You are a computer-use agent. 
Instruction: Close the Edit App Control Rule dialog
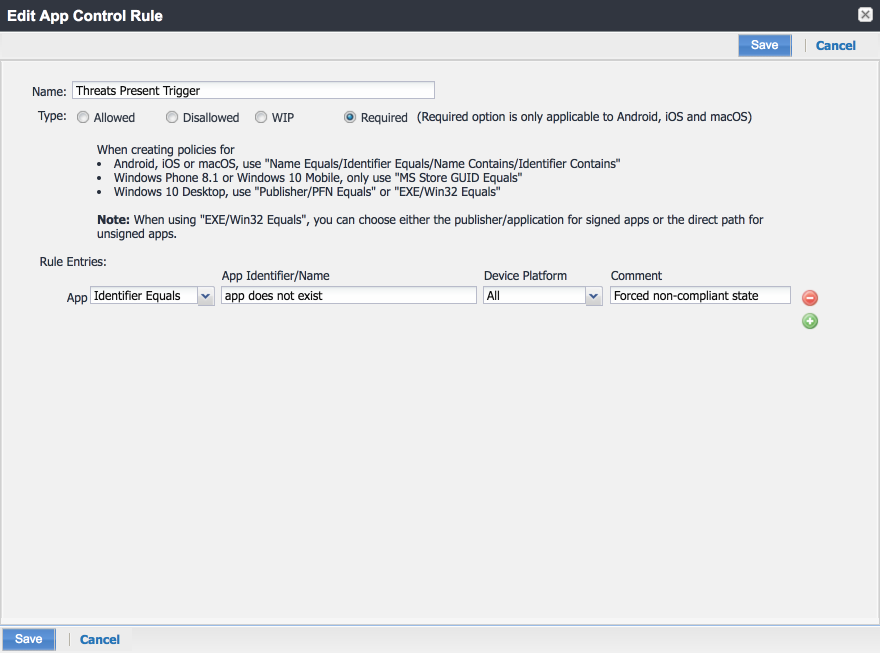tap(863, 14)
